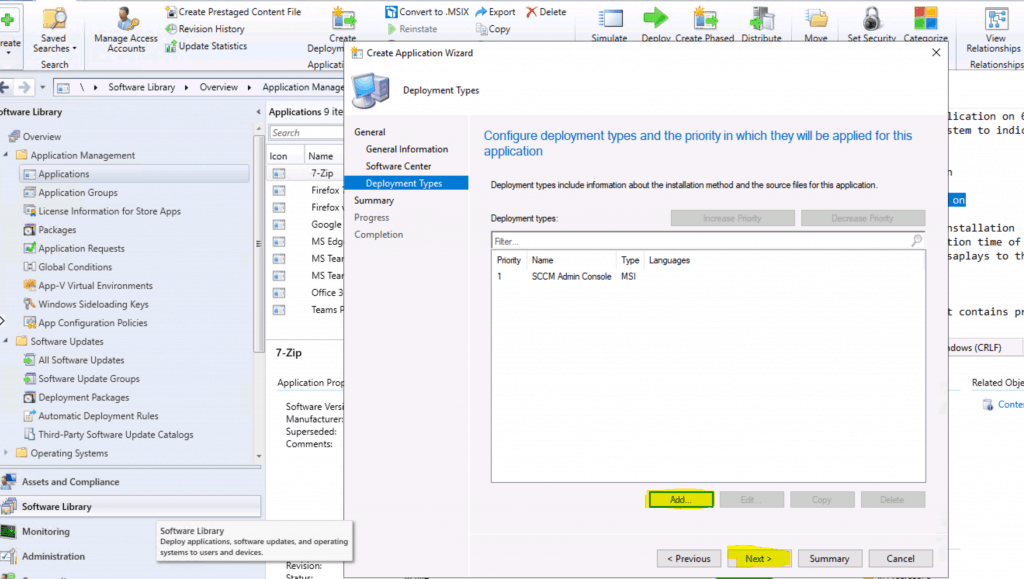Open App Configuration Policies node
The width and height of the screenshot is (1024, 579).
point(93,322)
